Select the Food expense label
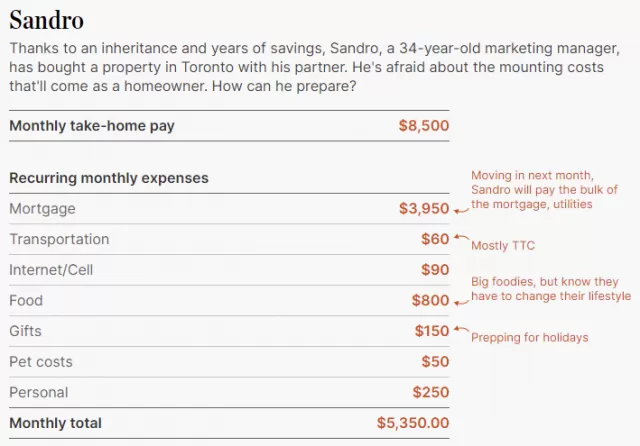Viewport: 640px width, 446px height. (26, 300)
